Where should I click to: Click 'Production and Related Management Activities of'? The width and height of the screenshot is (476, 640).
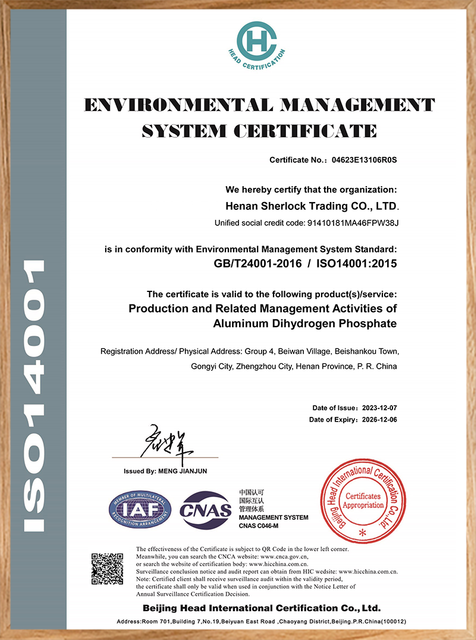(x=262, y=309)
